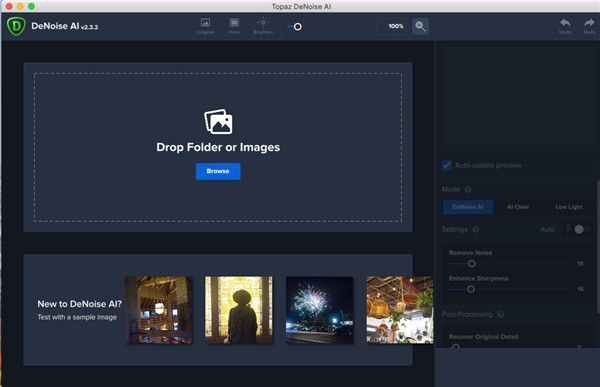
Task: Open the wooden interior sample image
Action: (x=158, y=310)
